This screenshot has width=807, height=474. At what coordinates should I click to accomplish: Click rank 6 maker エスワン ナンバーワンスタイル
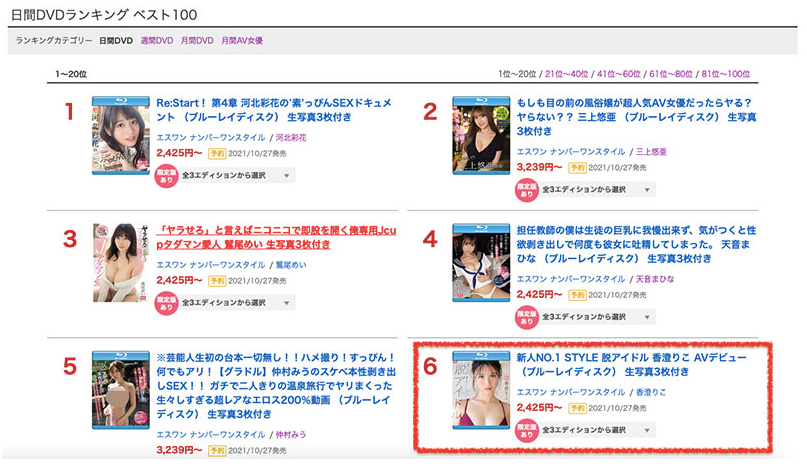[x=571, y=392]
